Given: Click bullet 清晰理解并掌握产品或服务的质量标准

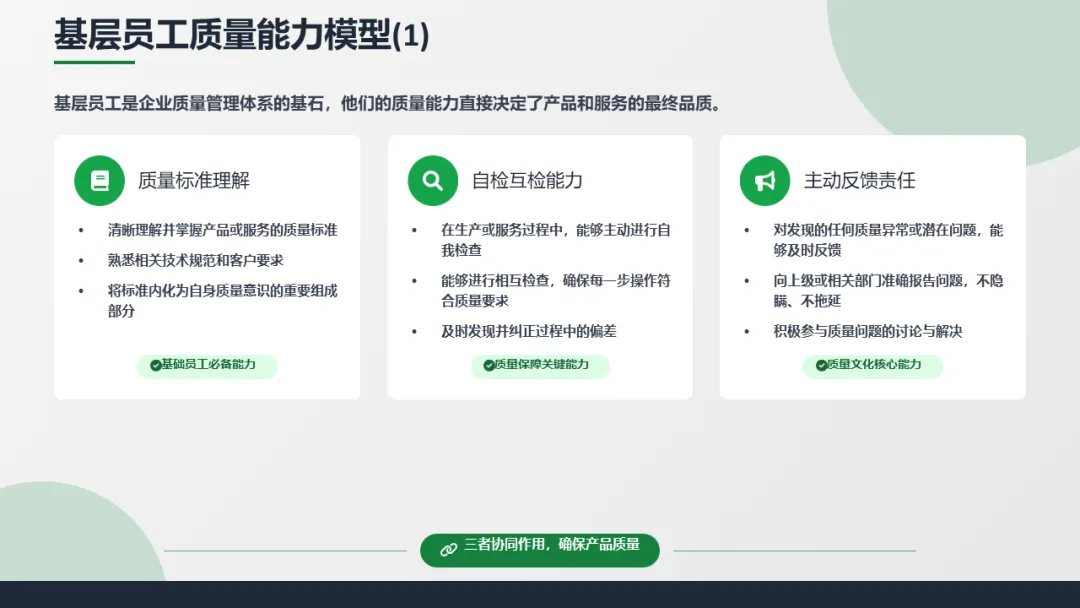Looking at the screenshot, I should click(x=222, y=230).
